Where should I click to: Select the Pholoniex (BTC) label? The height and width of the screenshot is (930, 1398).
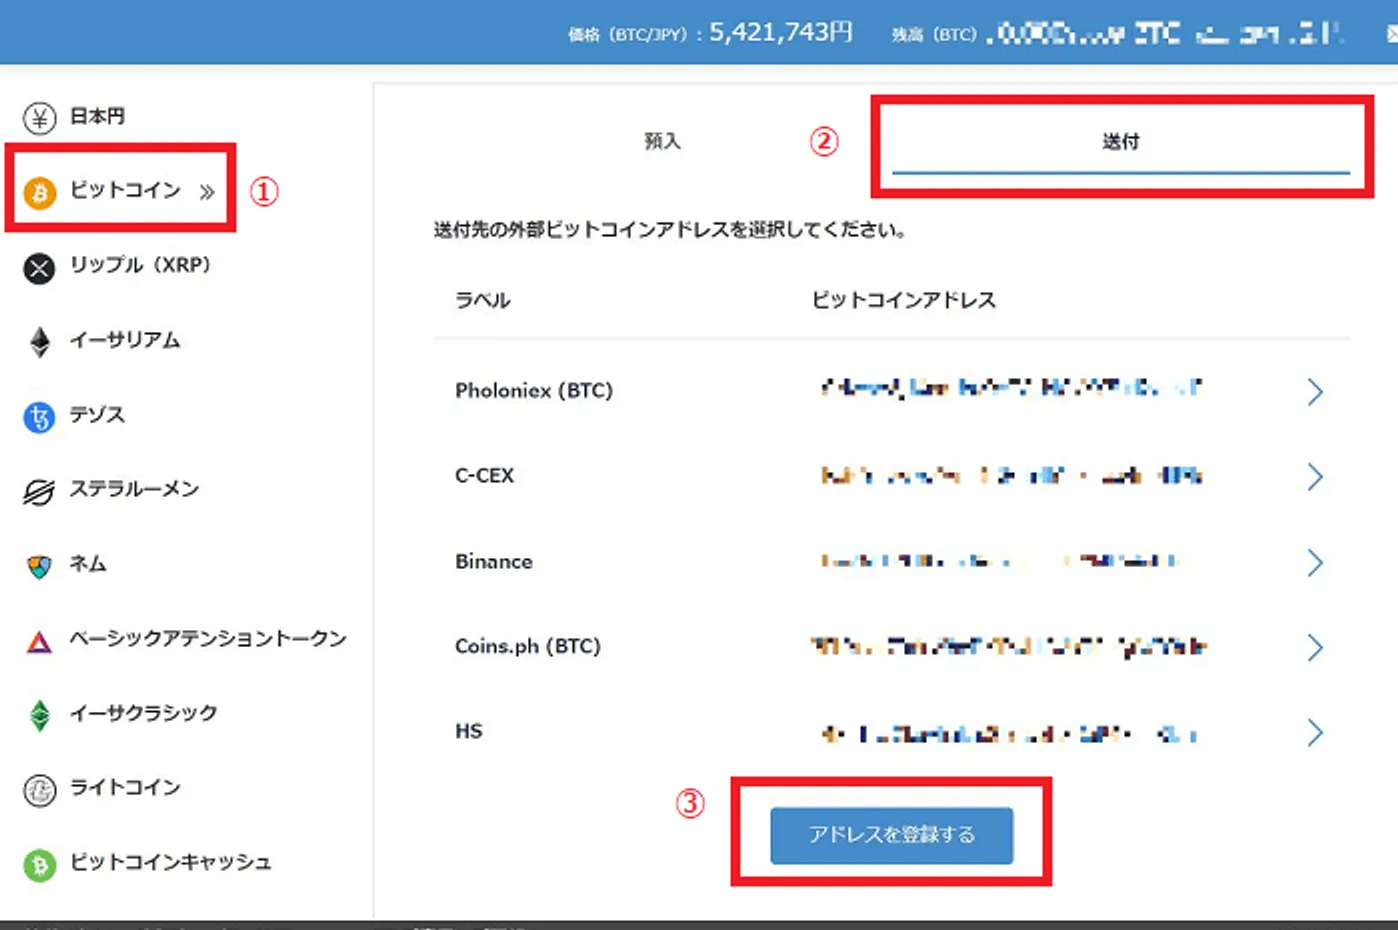pos(534,390)
